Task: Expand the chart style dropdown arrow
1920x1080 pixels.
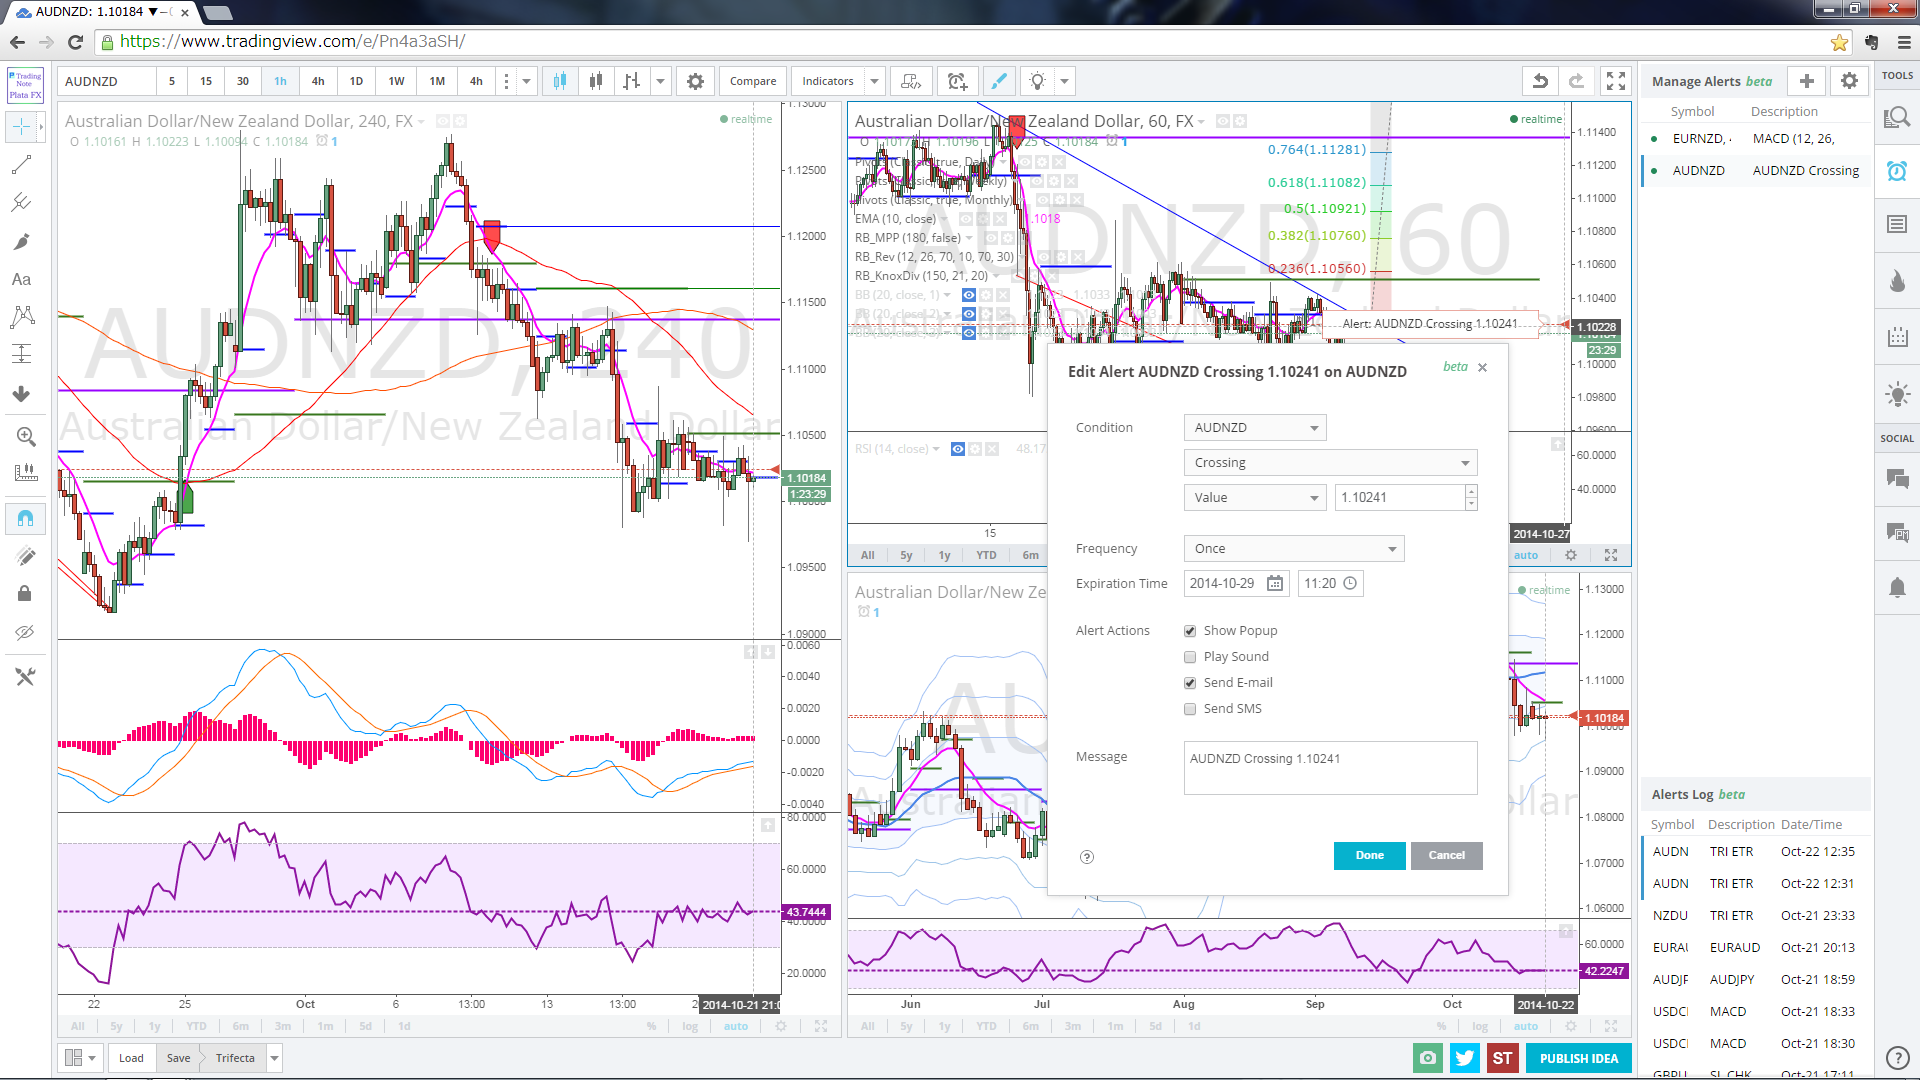Action: click(x=660, y=81)
